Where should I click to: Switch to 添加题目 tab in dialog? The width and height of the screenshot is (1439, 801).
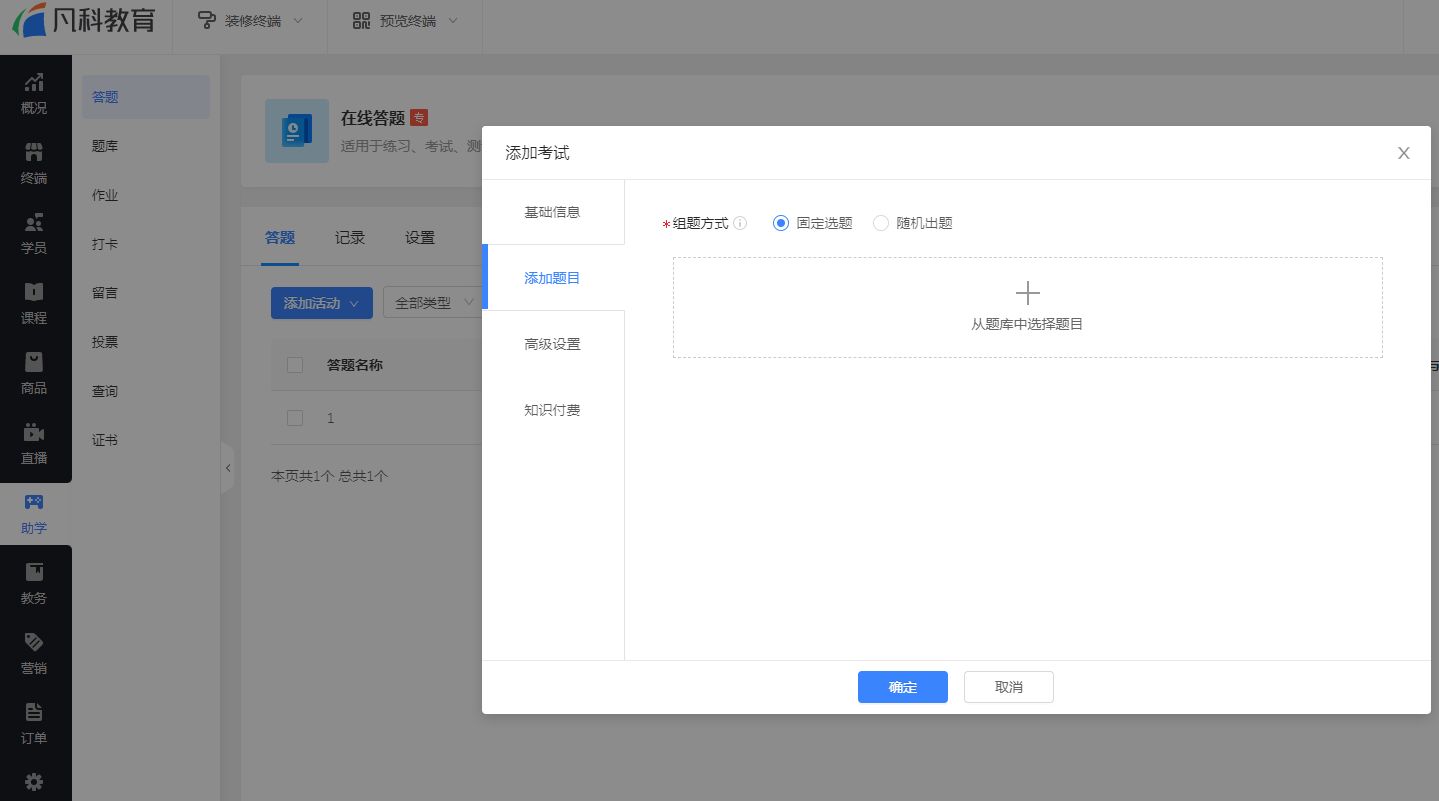(x=553, y=278)
